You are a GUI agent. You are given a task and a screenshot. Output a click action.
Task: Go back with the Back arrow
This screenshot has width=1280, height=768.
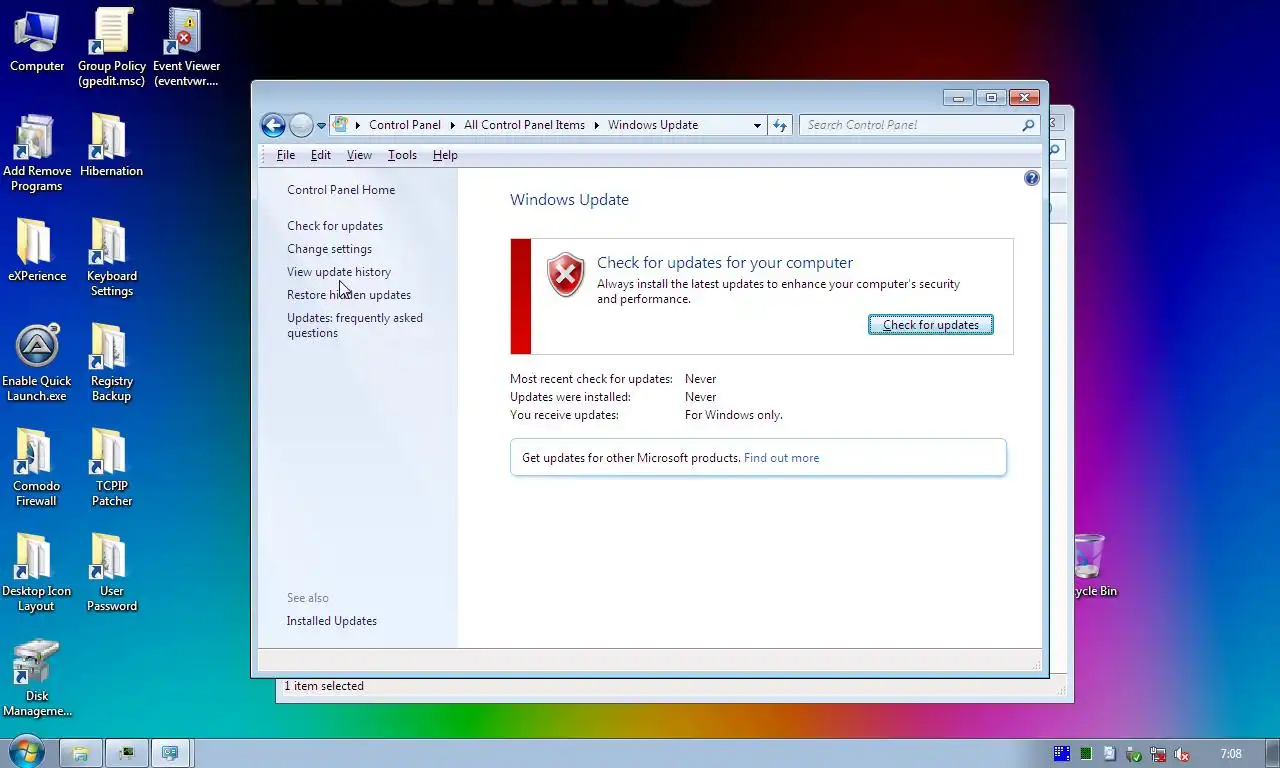(273, 125)
